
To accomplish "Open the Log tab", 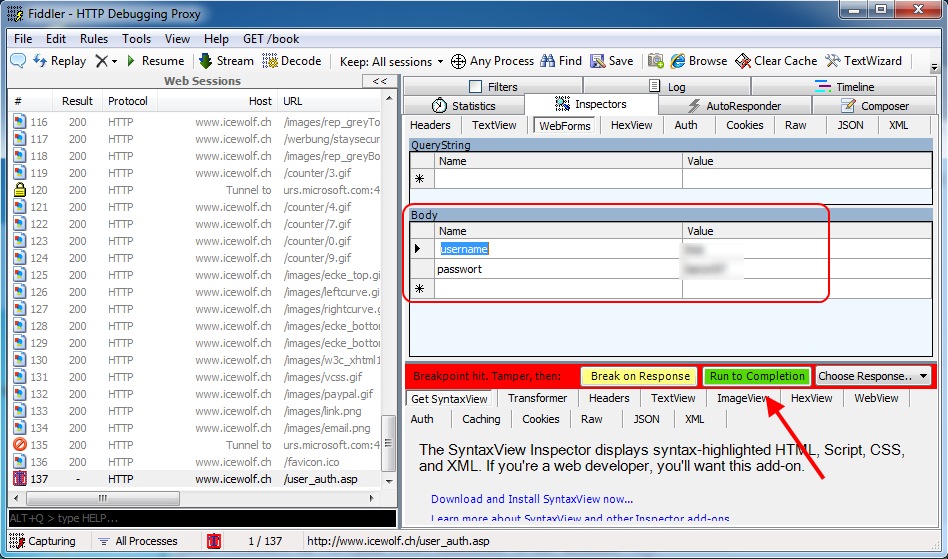I will [x=667, y=86].
